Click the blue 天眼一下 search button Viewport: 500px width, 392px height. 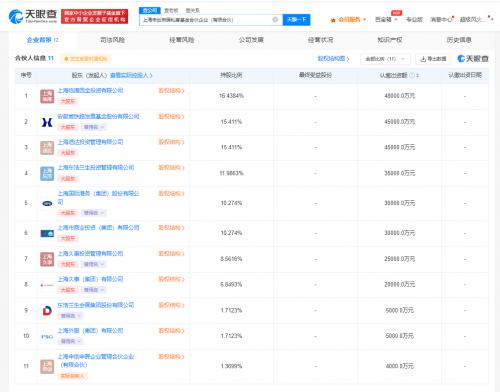coord(296,20)
